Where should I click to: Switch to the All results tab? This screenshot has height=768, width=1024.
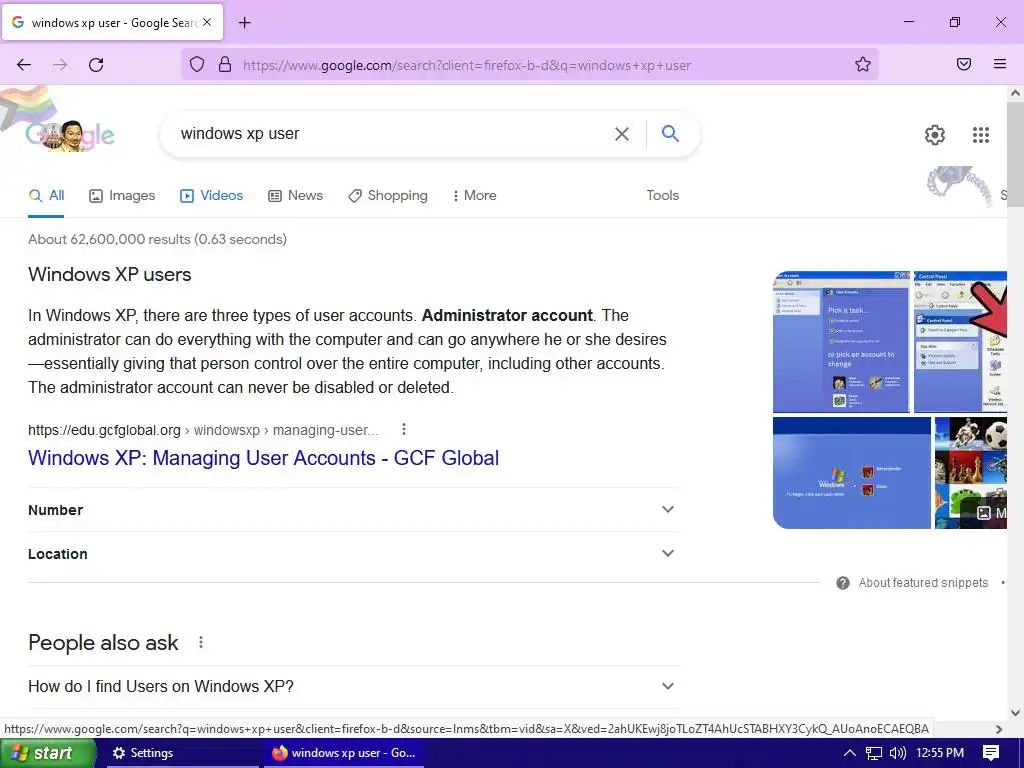tap(46, 195)
